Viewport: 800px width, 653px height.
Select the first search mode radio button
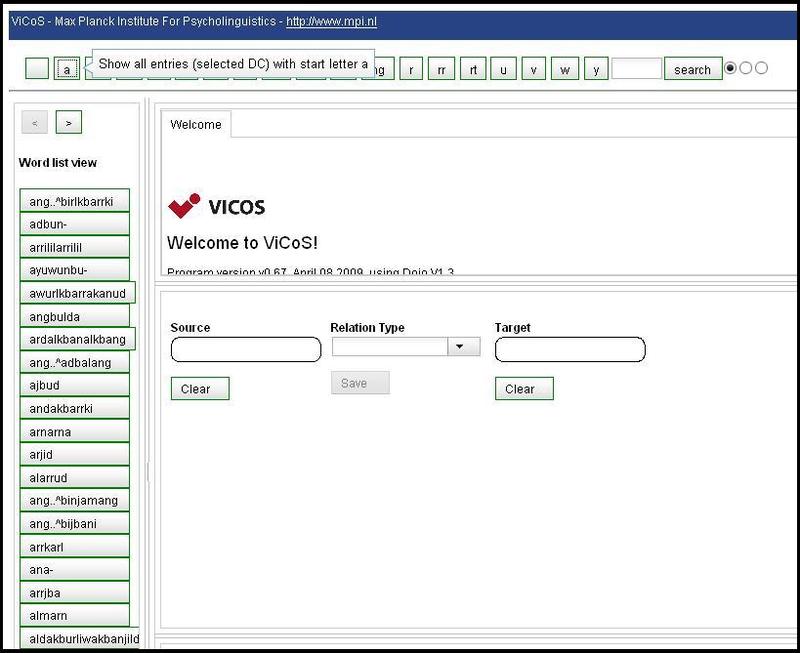click(x=731, y=68)
